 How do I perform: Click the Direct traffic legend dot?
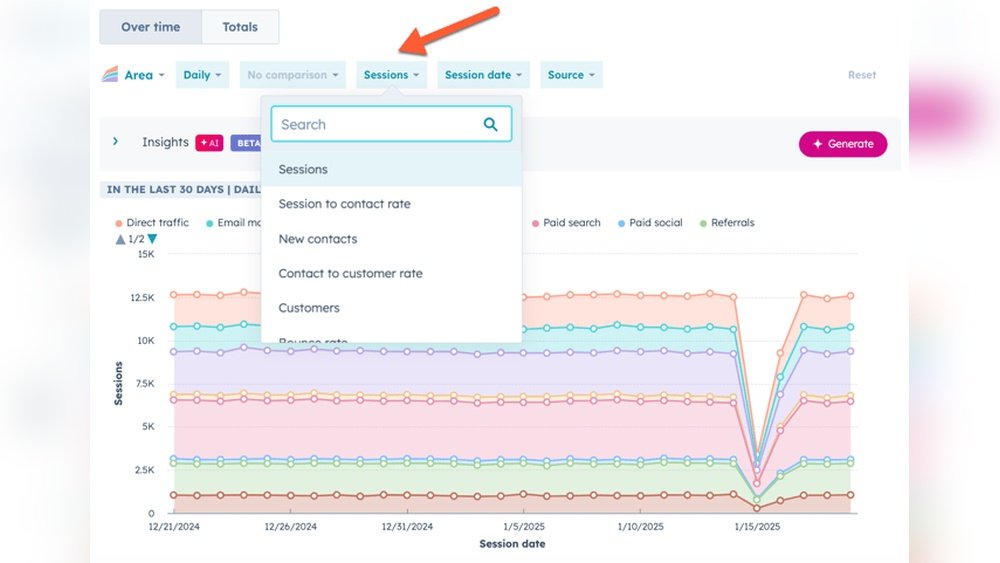pyautogui.click(x=119, y=223)
